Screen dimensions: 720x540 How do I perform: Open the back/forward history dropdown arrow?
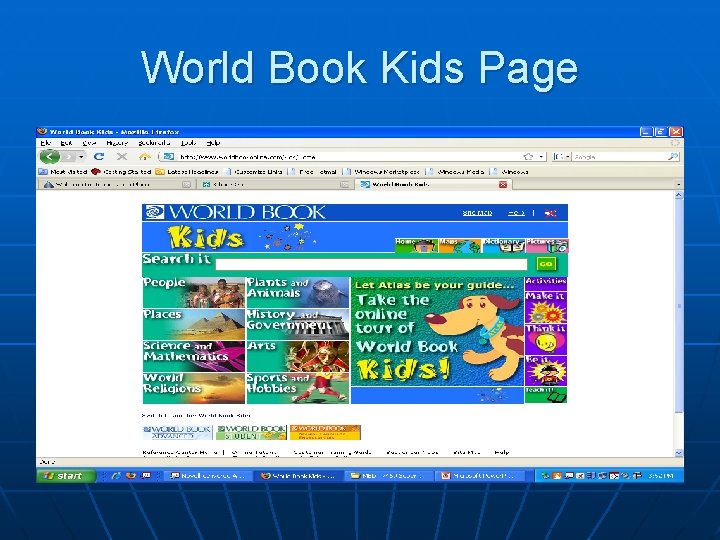pyautogui.click(x=81, y=157)
